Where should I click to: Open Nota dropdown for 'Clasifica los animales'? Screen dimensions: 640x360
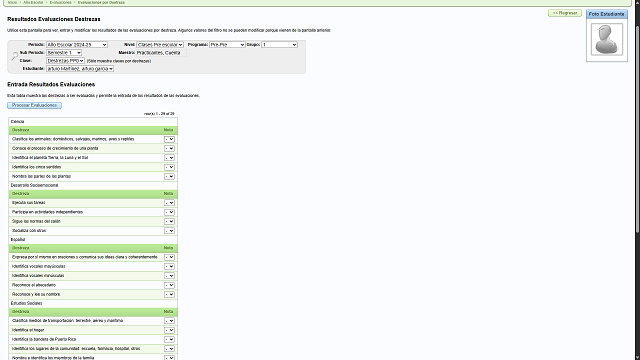pyautogui.click(x=169, y=139)
